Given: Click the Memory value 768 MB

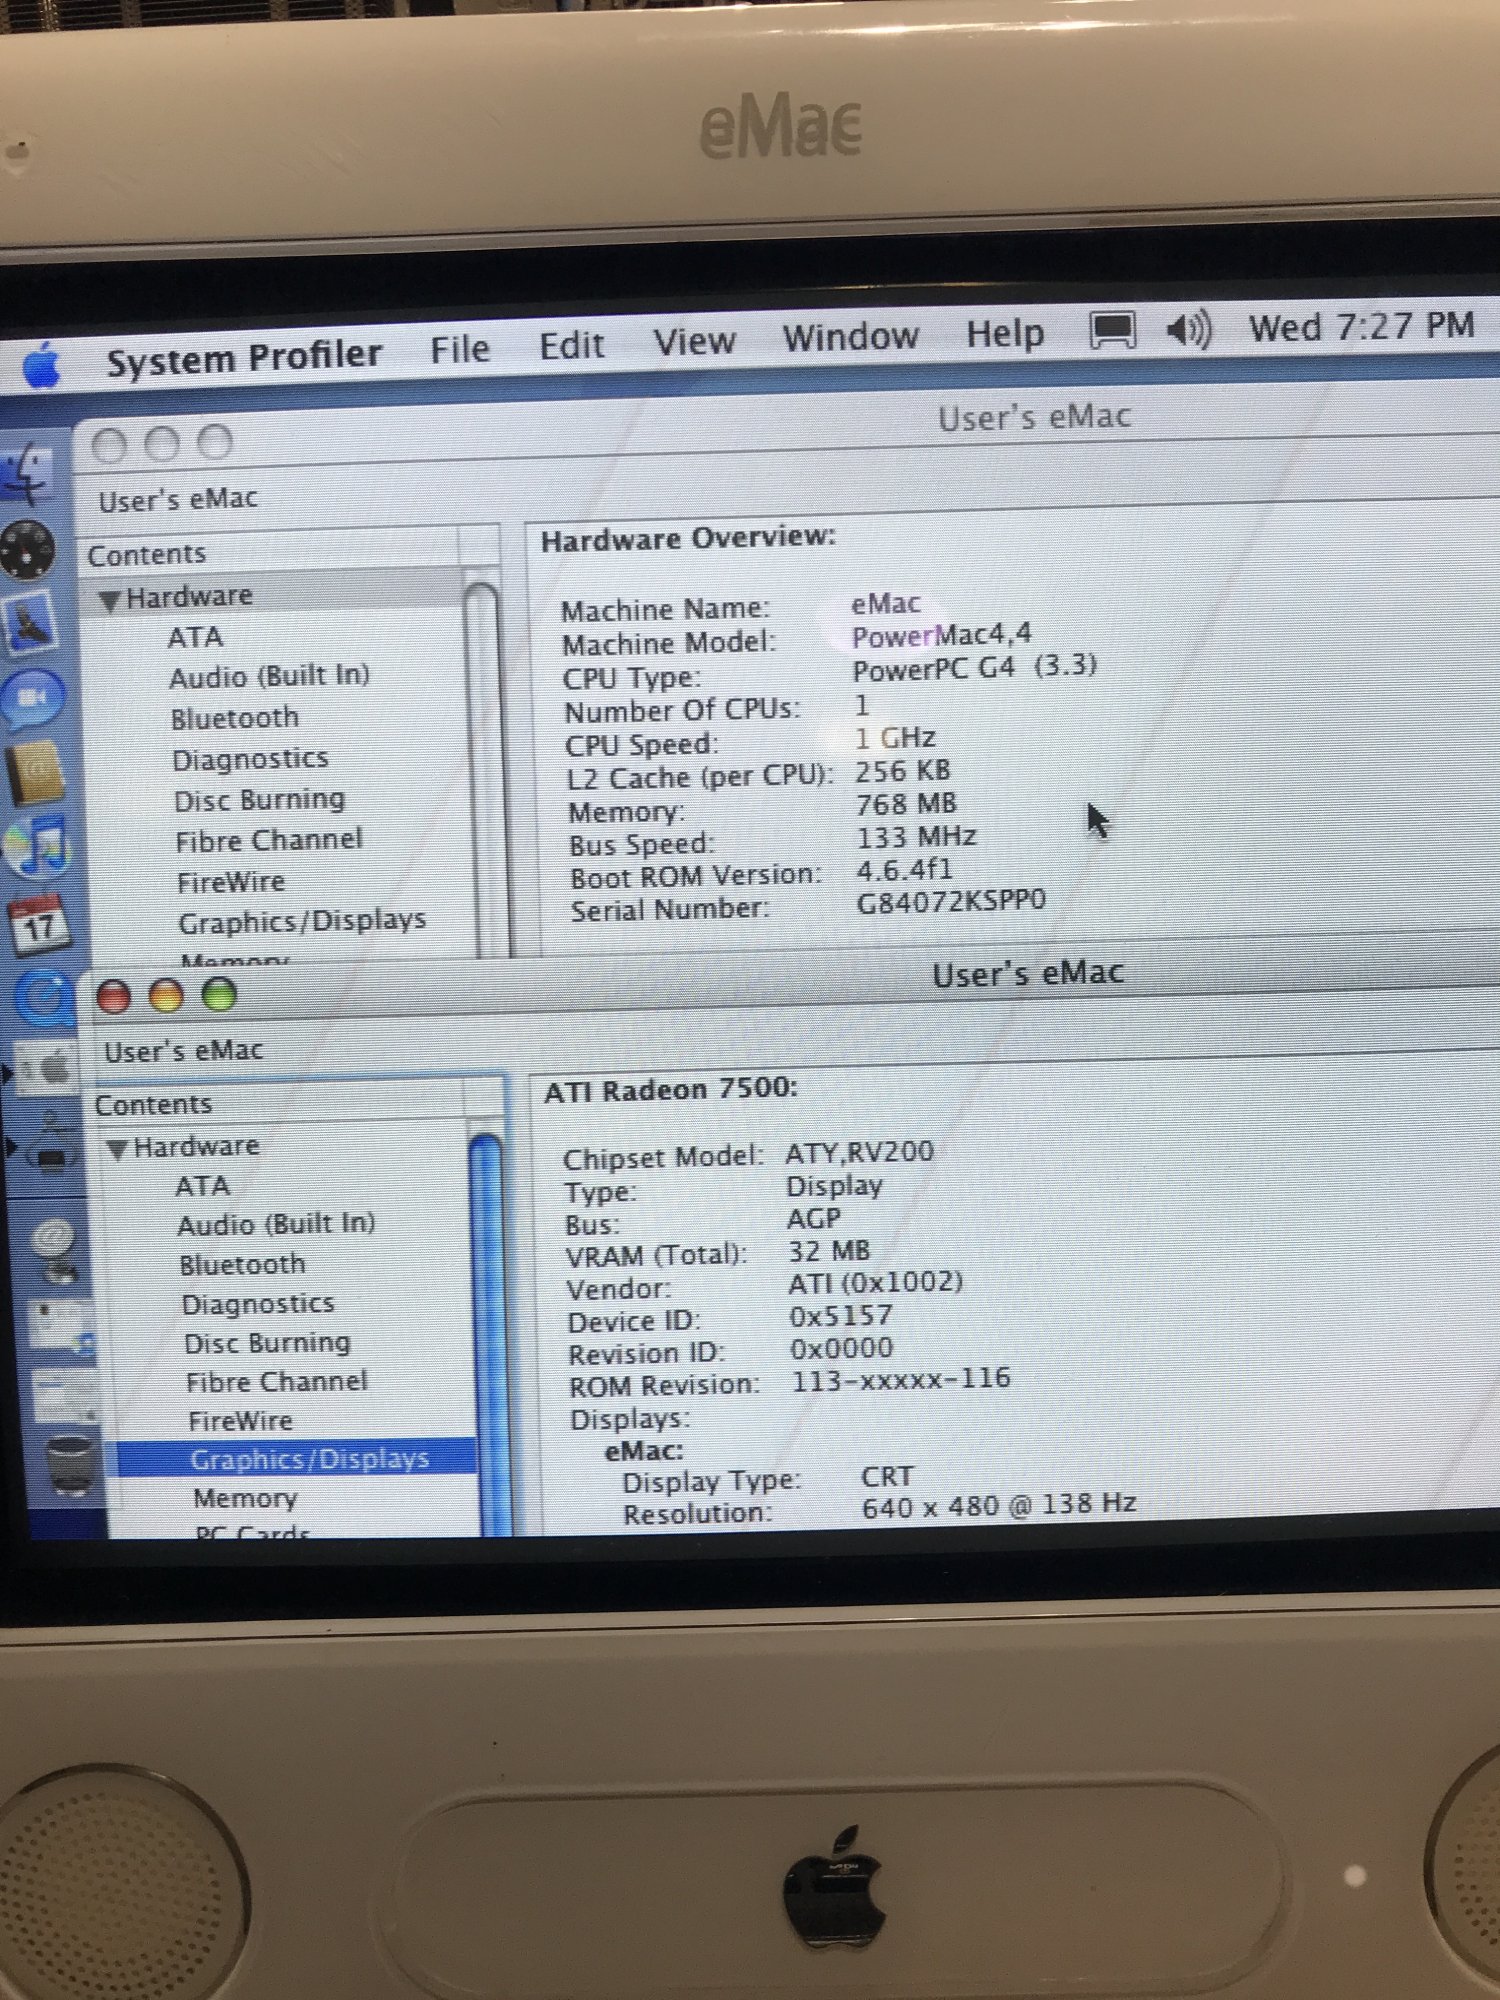Looking at the screenshot, I should click(906, 804).
